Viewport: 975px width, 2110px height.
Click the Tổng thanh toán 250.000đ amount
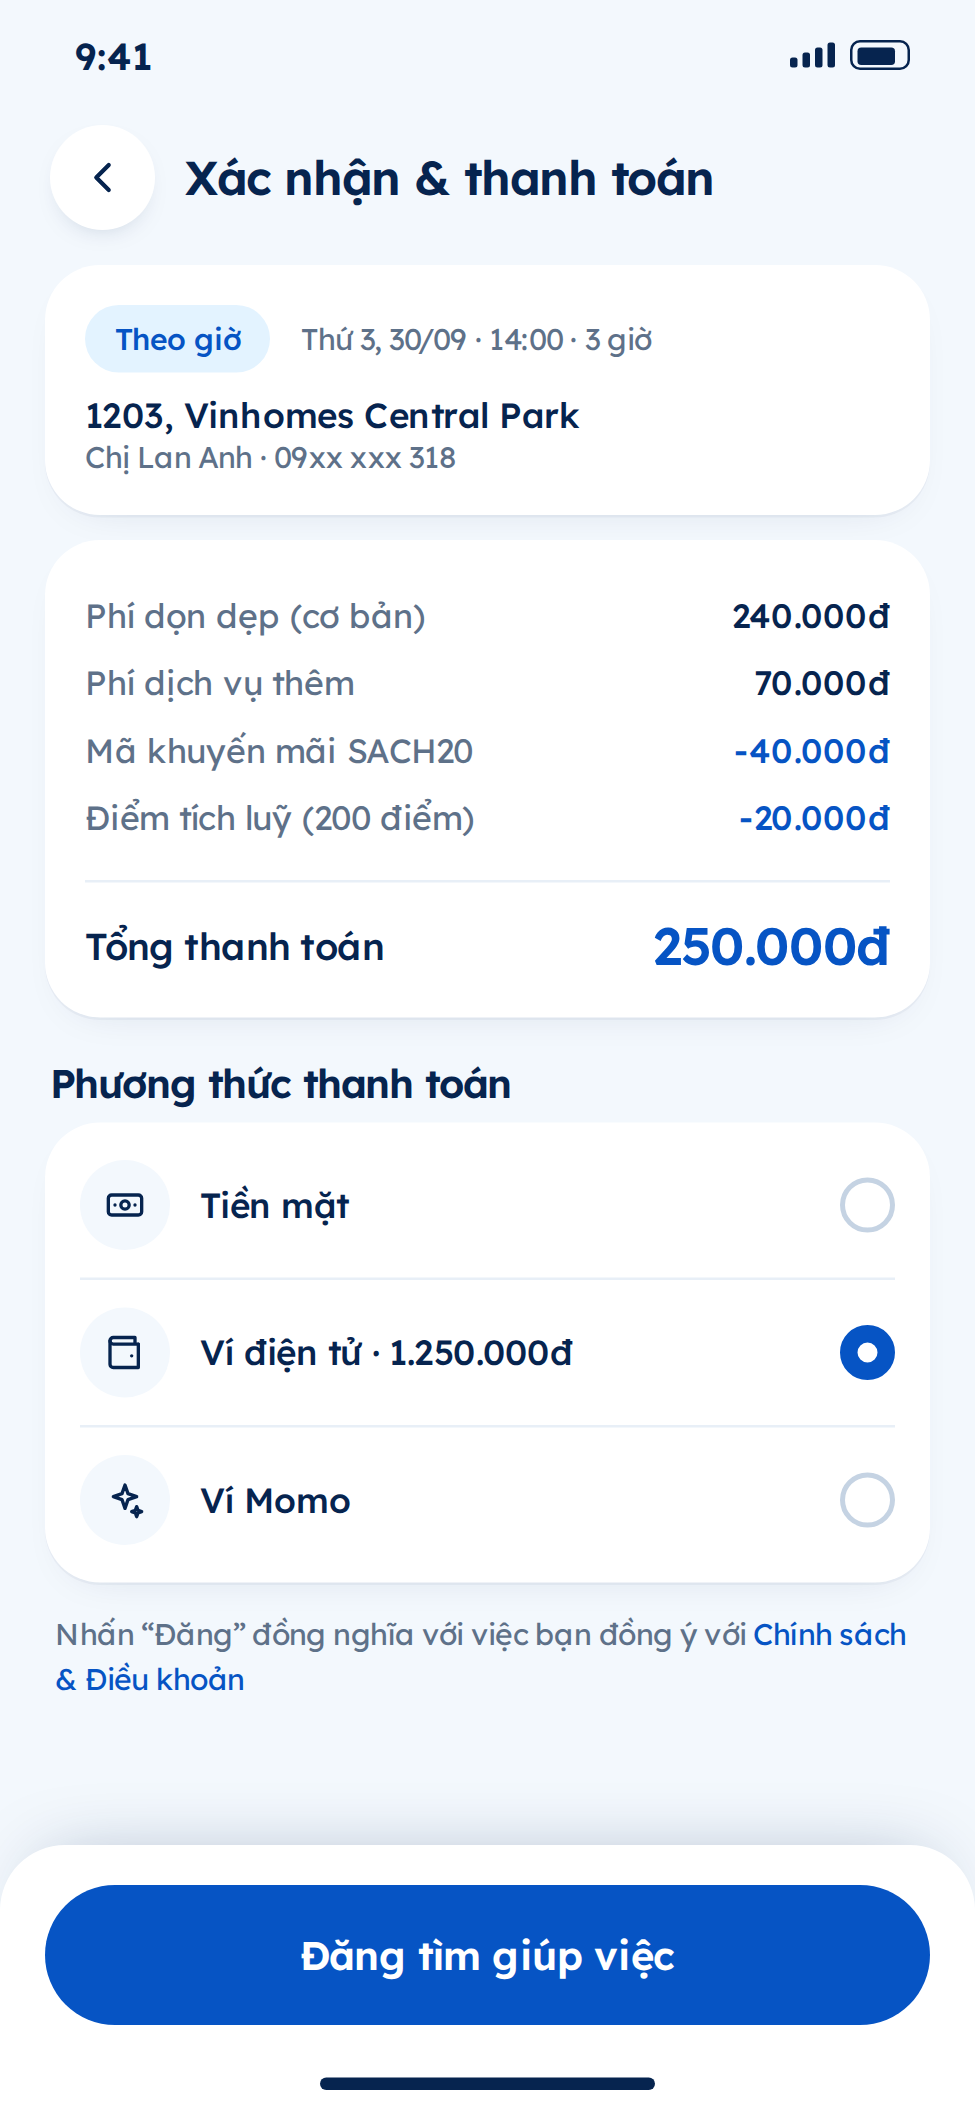point(771,947)
